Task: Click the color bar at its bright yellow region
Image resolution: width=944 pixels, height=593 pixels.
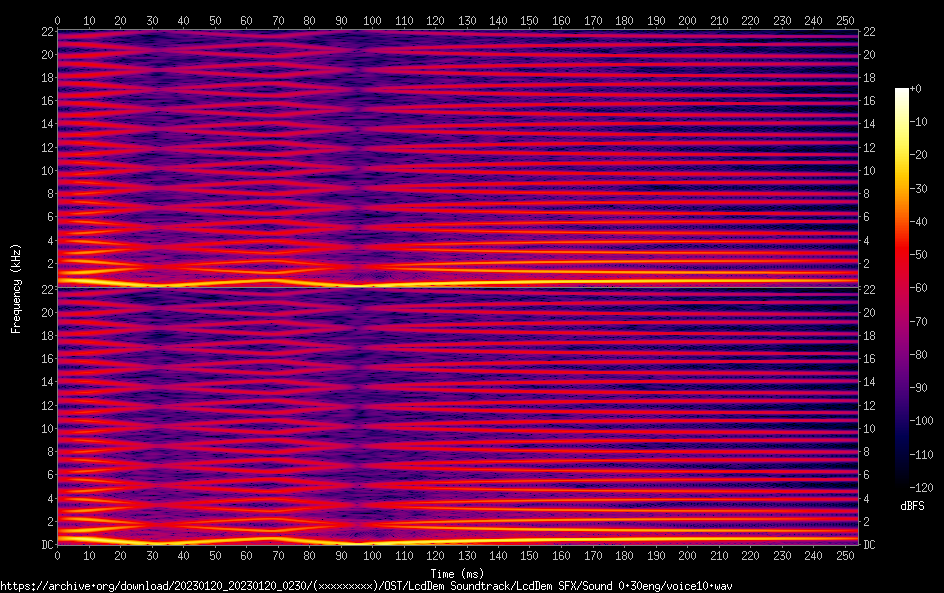Action: [902, 140]
